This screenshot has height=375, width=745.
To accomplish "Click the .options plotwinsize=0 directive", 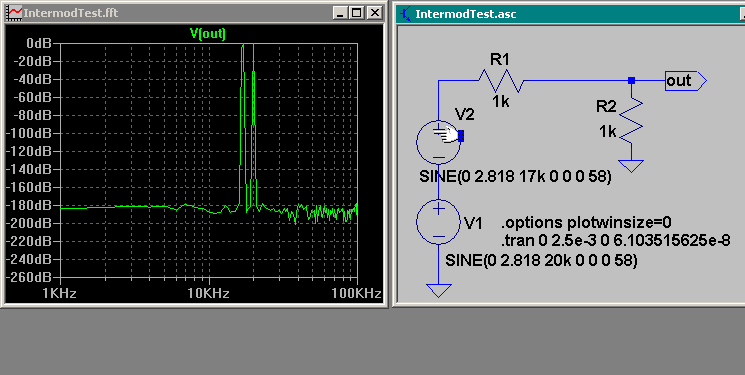I will [586, 222].
